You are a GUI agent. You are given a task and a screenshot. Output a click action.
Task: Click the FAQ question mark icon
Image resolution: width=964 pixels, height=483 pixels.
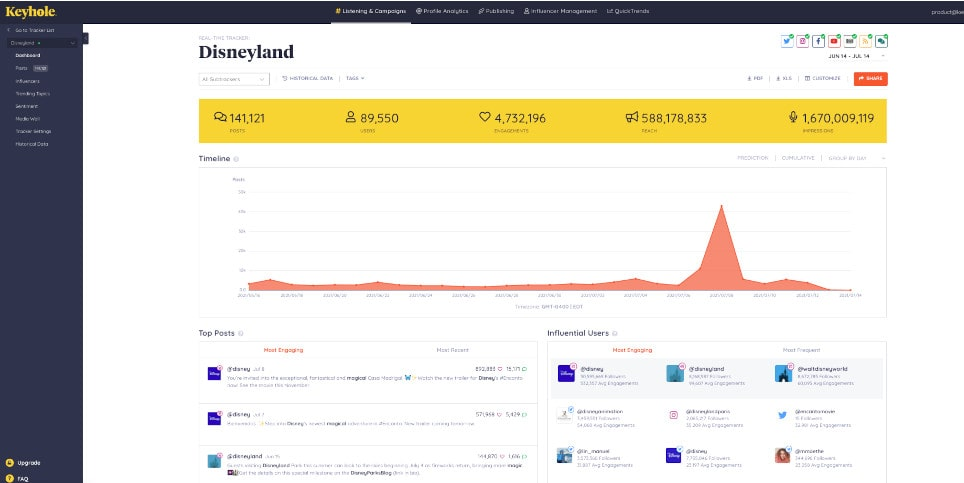click(9, 479)
